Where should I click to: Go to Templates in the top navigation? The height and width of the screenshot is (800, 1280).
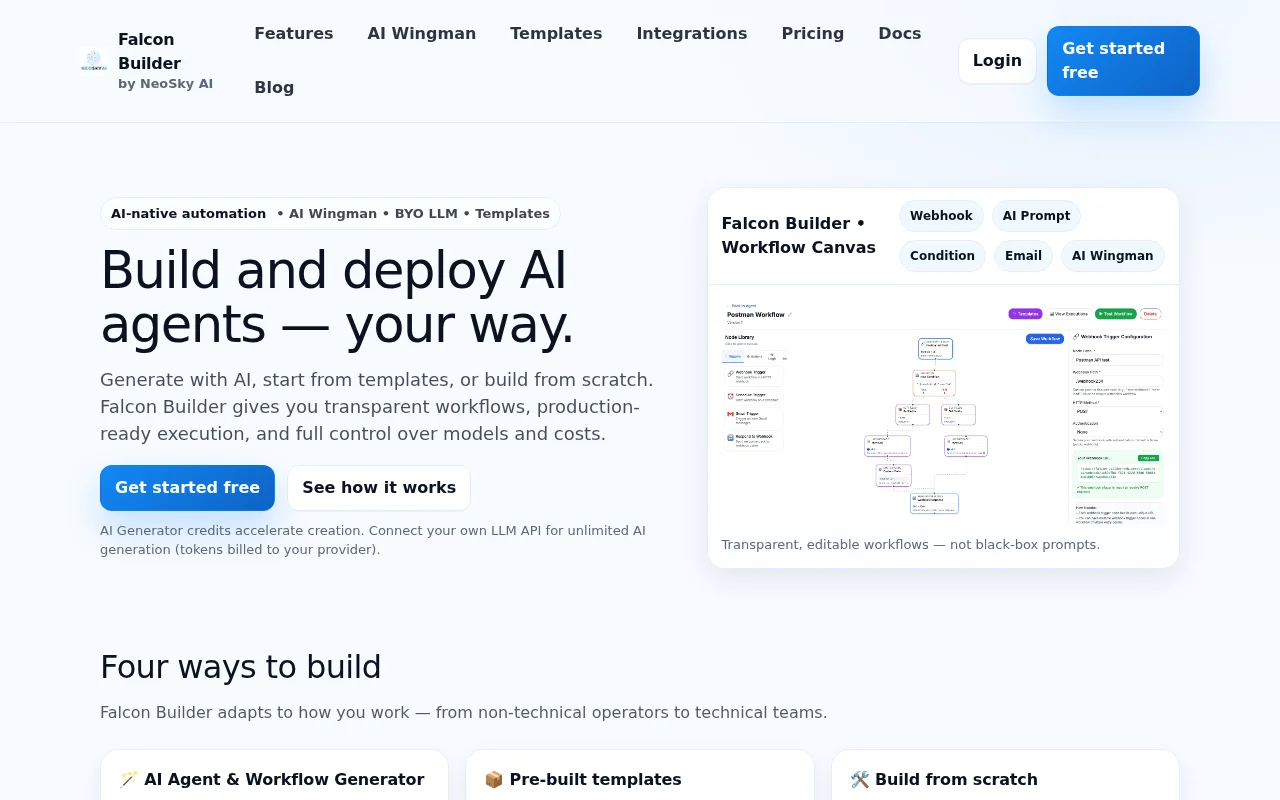[x=556, y=33]
